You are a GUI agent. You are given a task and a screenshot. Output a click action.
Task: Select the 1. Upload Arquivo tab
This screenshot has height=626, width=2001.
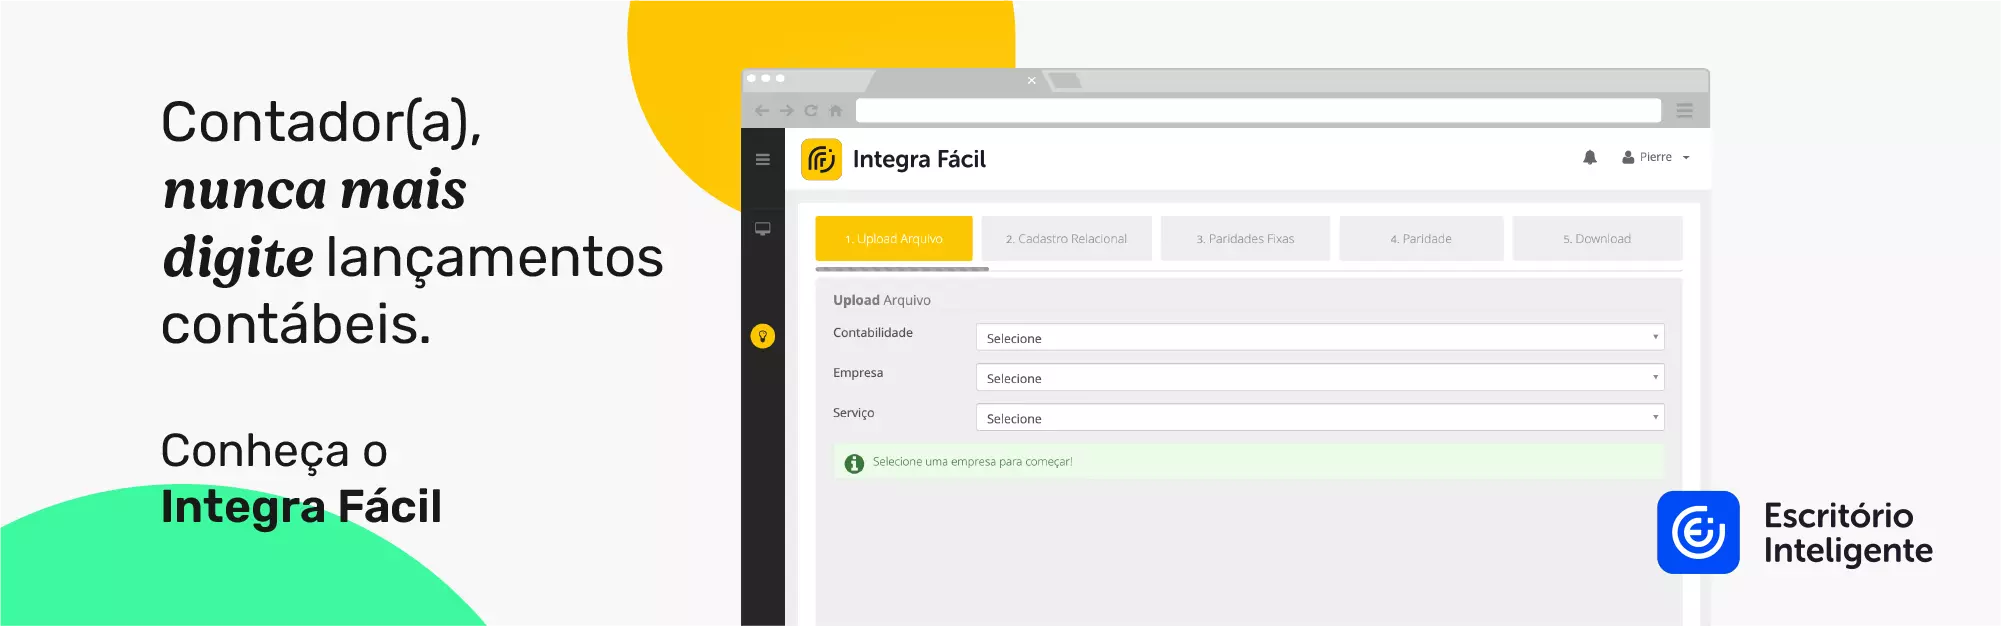click(x=894, y=239)
